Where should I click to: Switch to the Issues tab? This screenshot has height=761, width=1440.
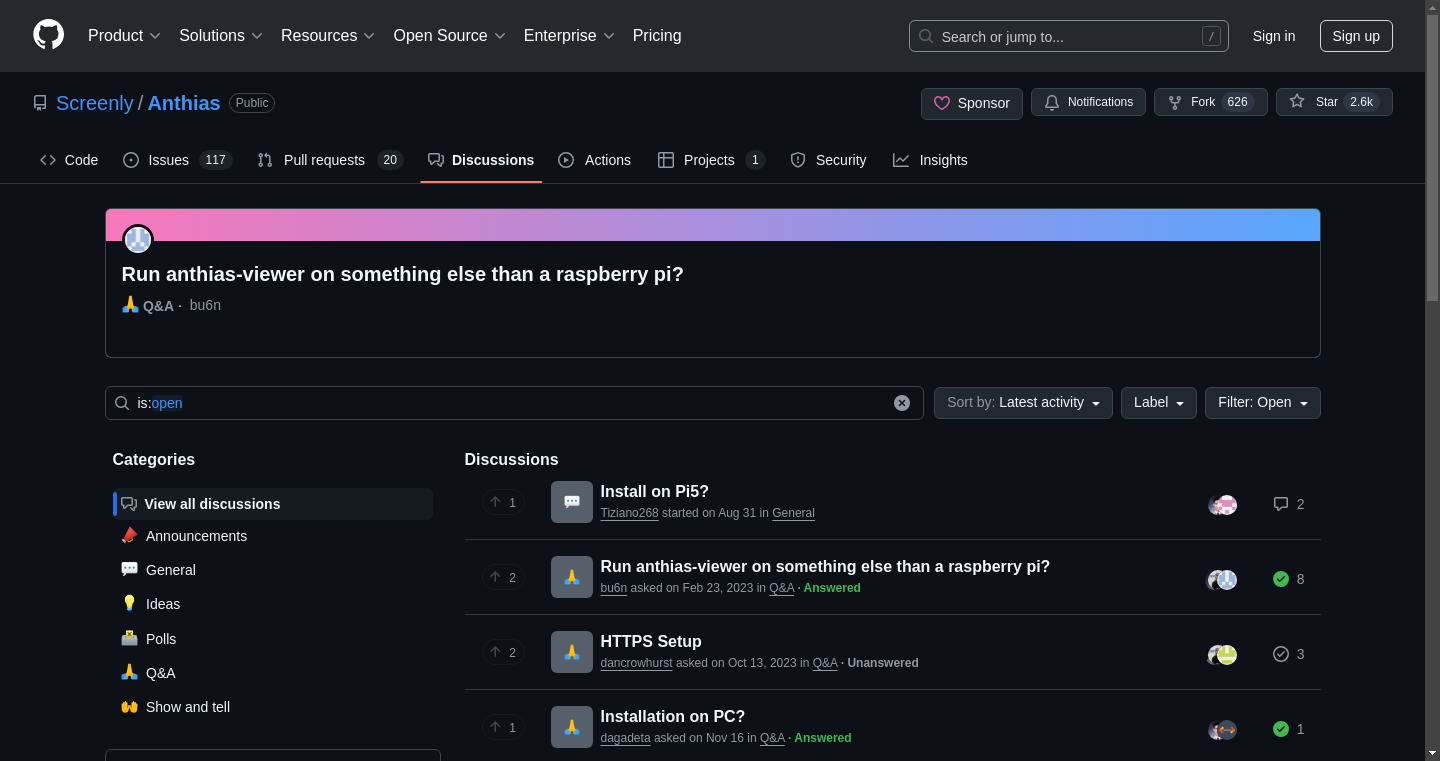click(177, 160)
